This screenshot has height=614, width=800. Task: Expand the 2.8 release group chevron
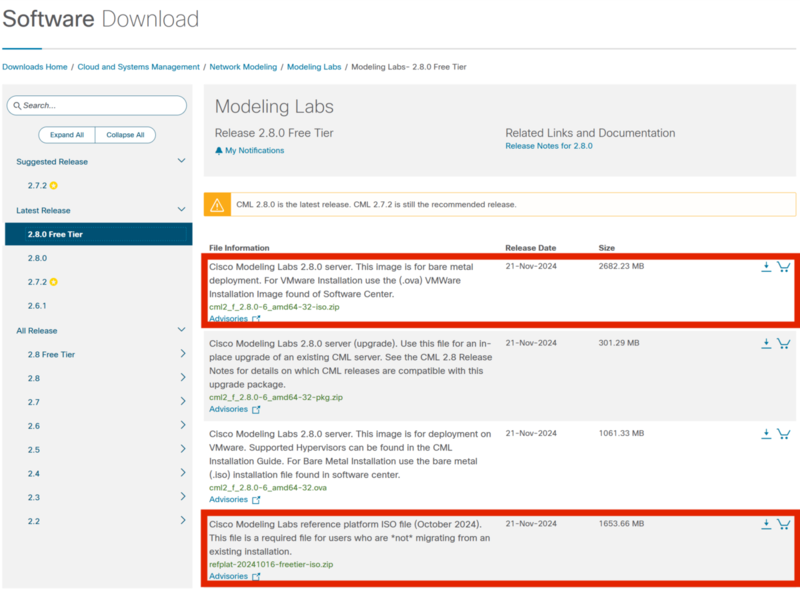[183, 377]
